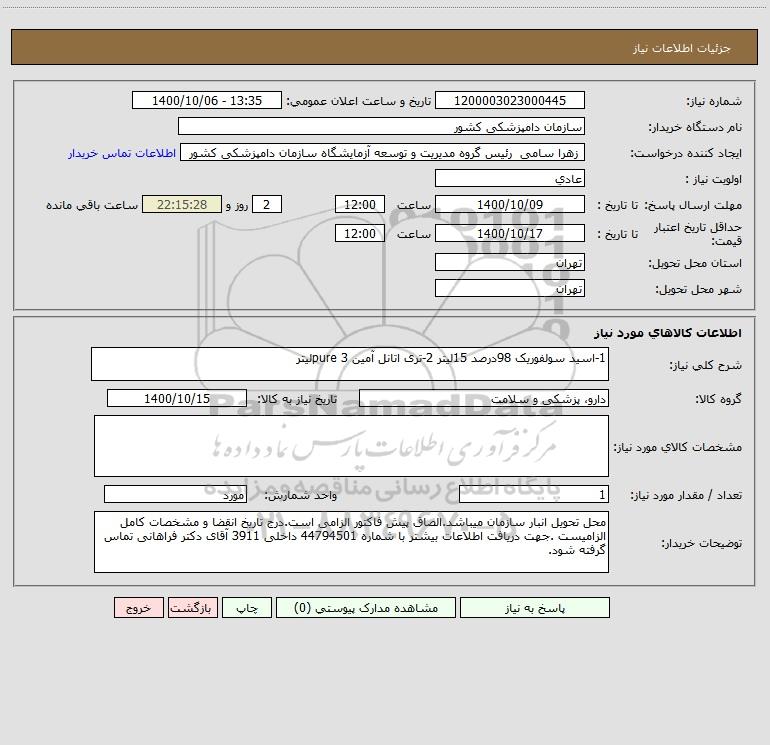Click the priority field عادی
770x745 pixels.
coord(510,178)
